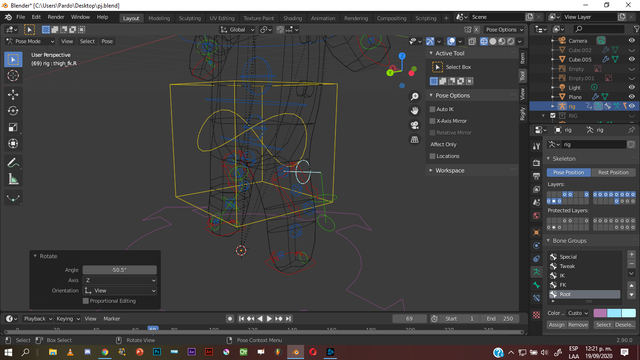Open Pose Options dropdown in header

point(504,29)
